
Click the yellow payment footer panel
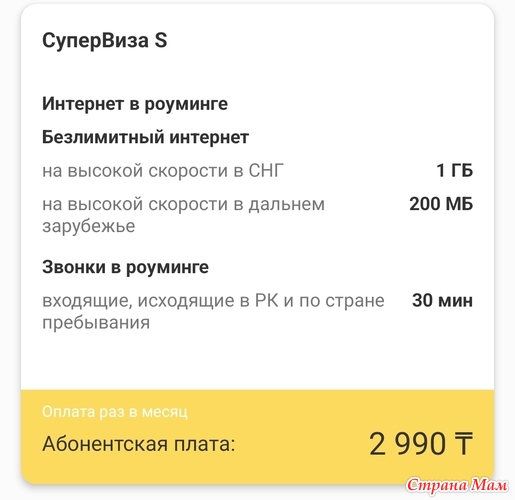pyautogui.click(x=257, y=437)
